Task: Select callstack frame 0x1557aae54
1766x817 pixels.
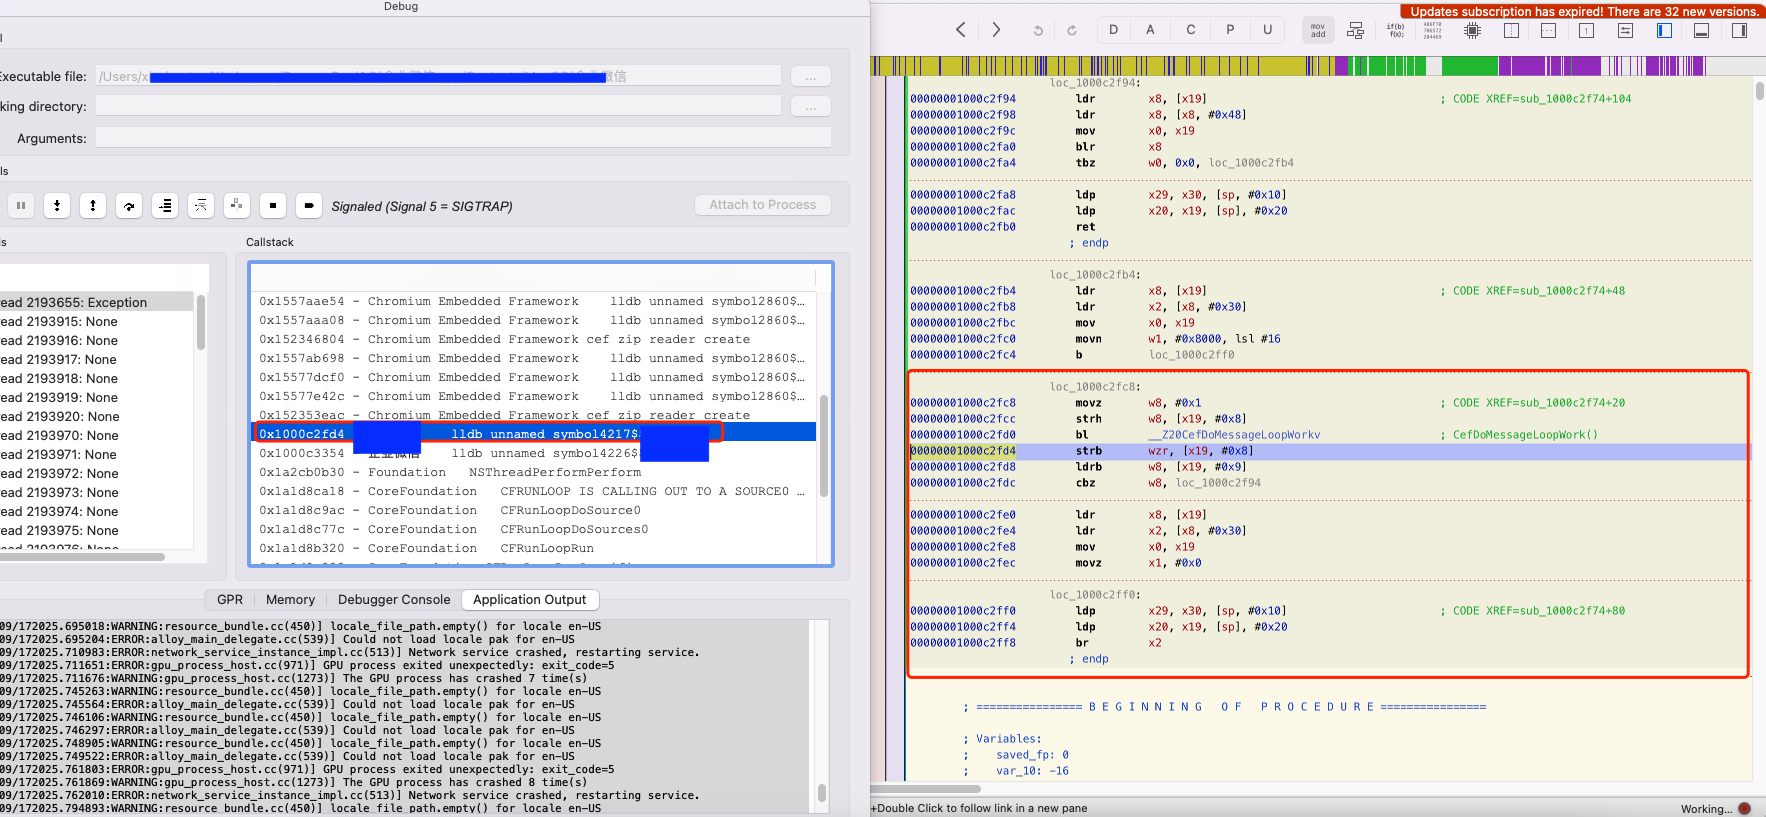Action: [533, 301]
